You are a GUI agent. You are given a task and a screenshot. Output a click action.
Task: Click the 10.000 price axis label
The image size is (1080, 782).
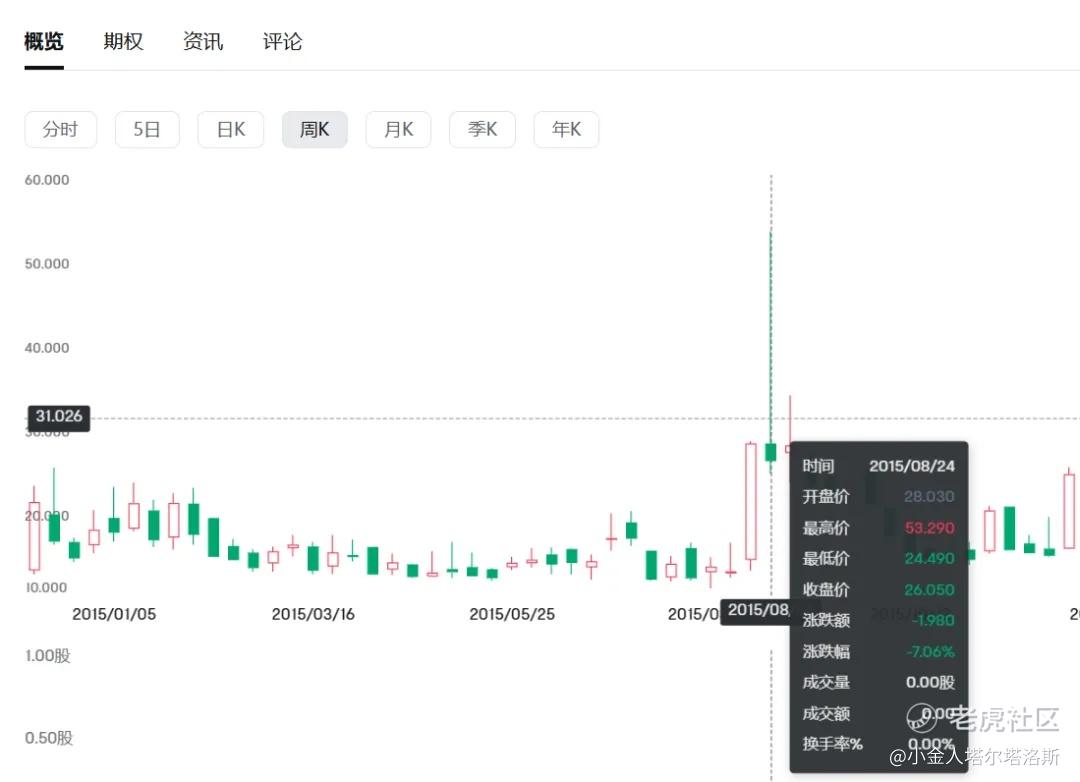pyautogui.click(x=47, y=588)
